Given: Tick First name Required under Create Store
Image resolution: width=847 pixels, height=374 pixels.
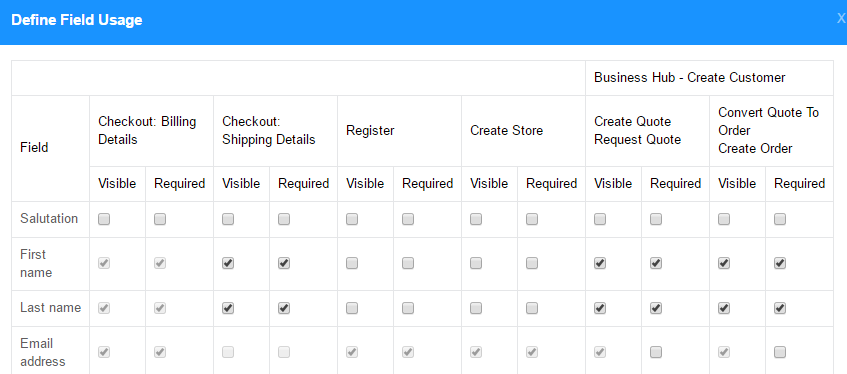Looking at the screenshot, I should [532, 263].
